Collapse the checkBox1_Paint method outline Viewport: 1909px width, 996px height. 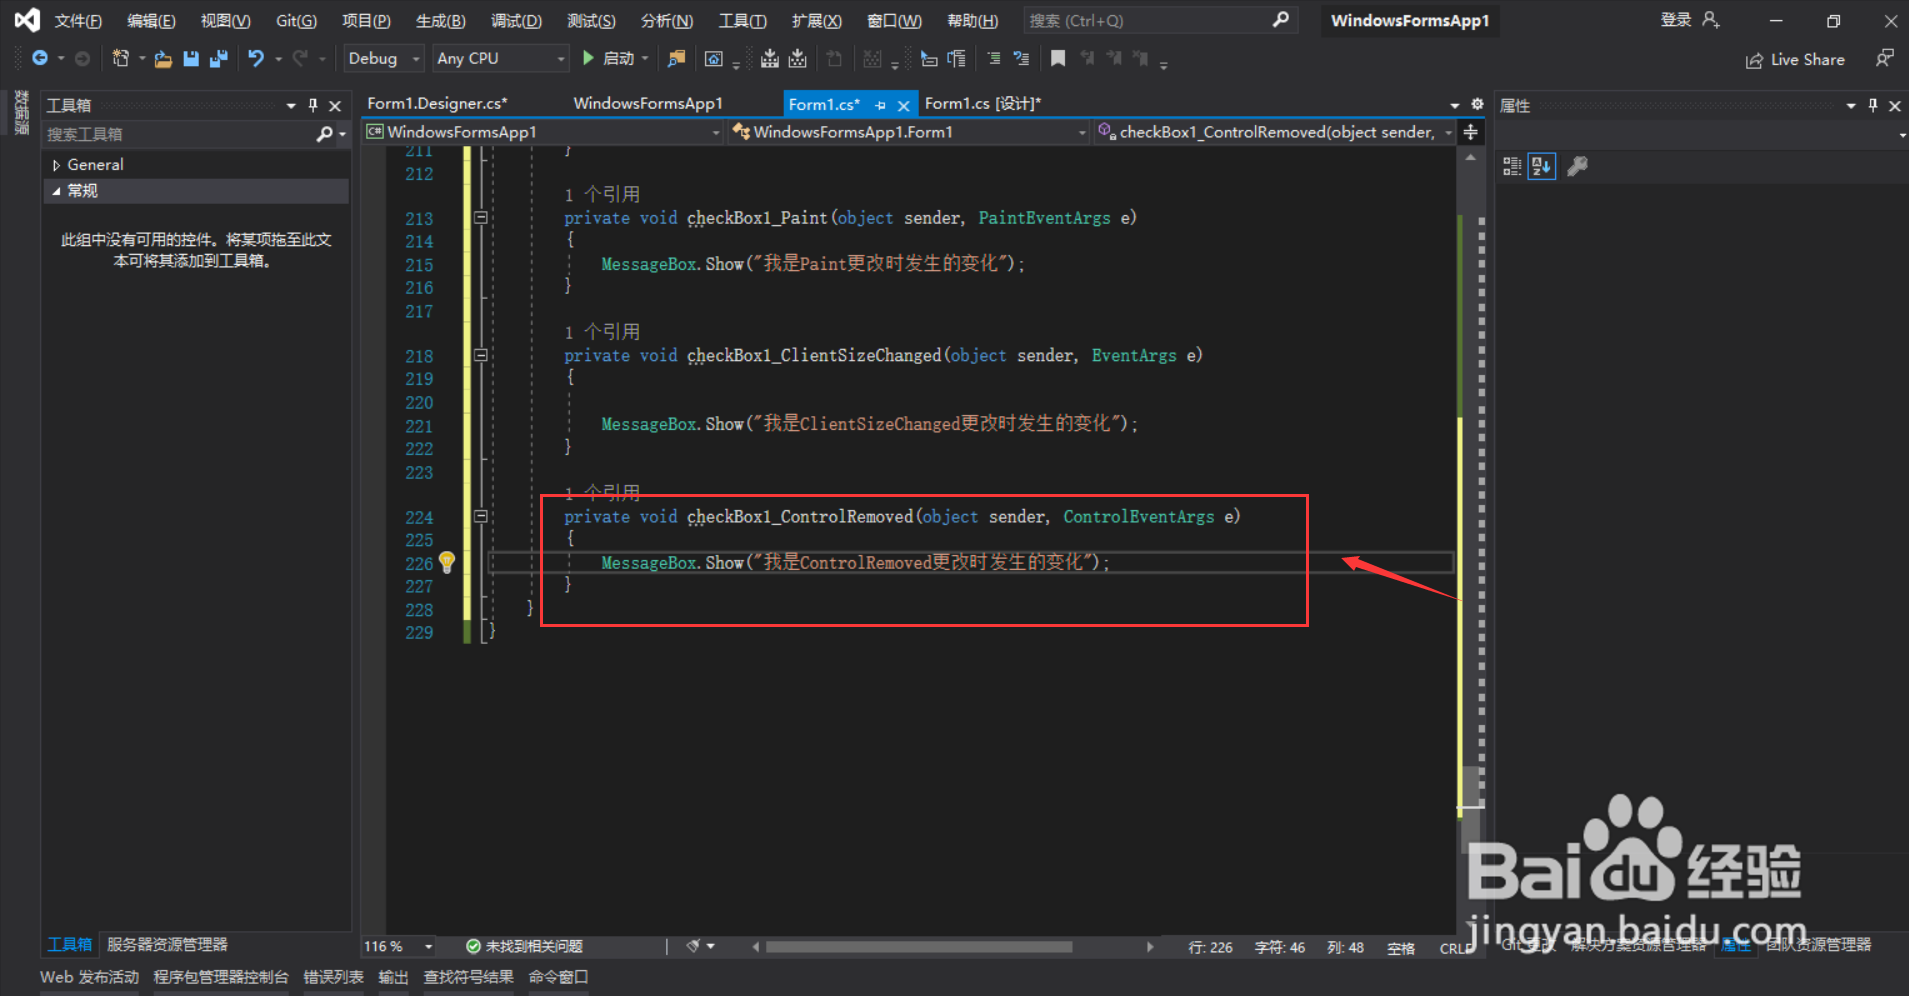click(481, 218)
